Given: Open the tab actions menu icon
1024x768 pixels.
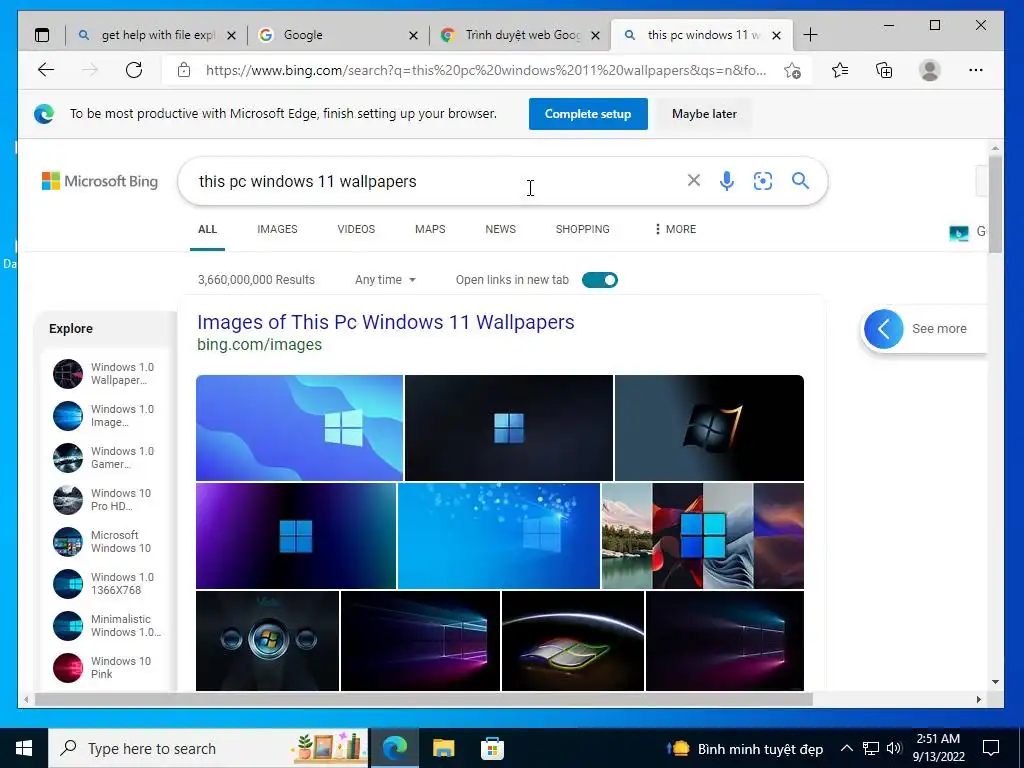Looking at the screenshot, I should pos(42,35).
